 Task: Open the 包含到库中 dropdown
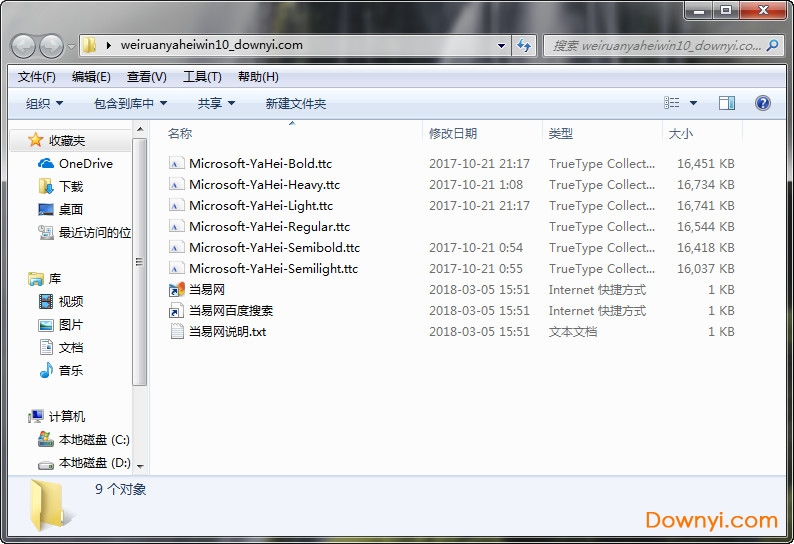point(130,103)
